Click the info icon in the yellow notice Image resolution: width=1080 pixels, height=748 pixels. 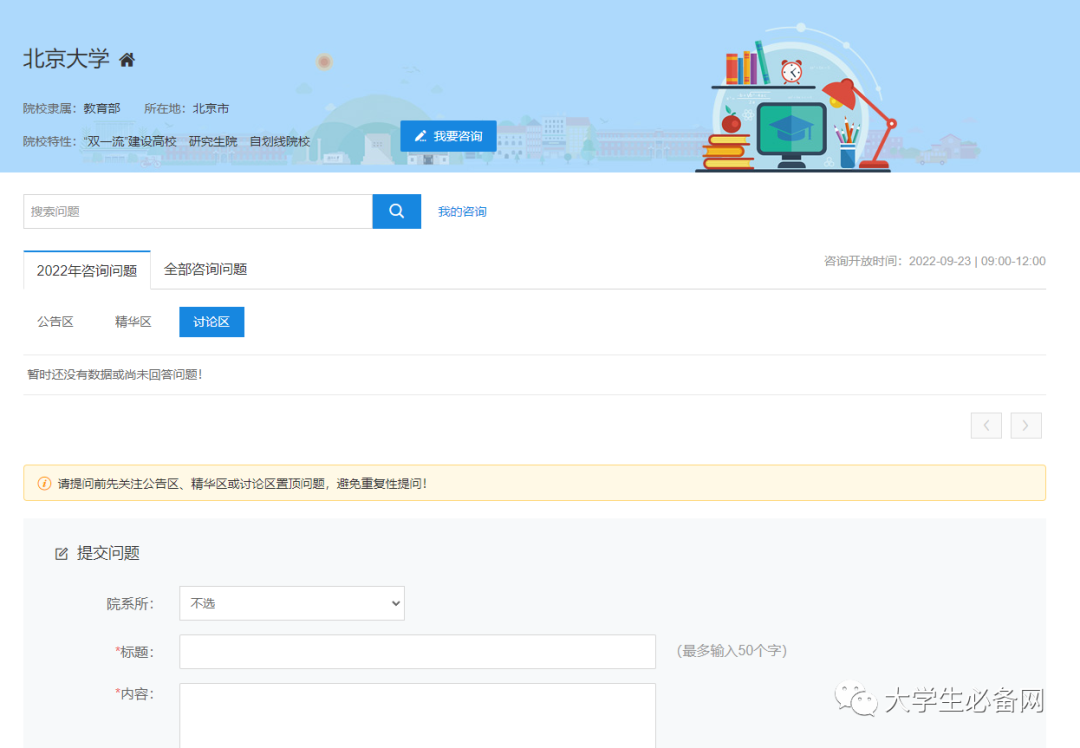(x=44, y=484)
